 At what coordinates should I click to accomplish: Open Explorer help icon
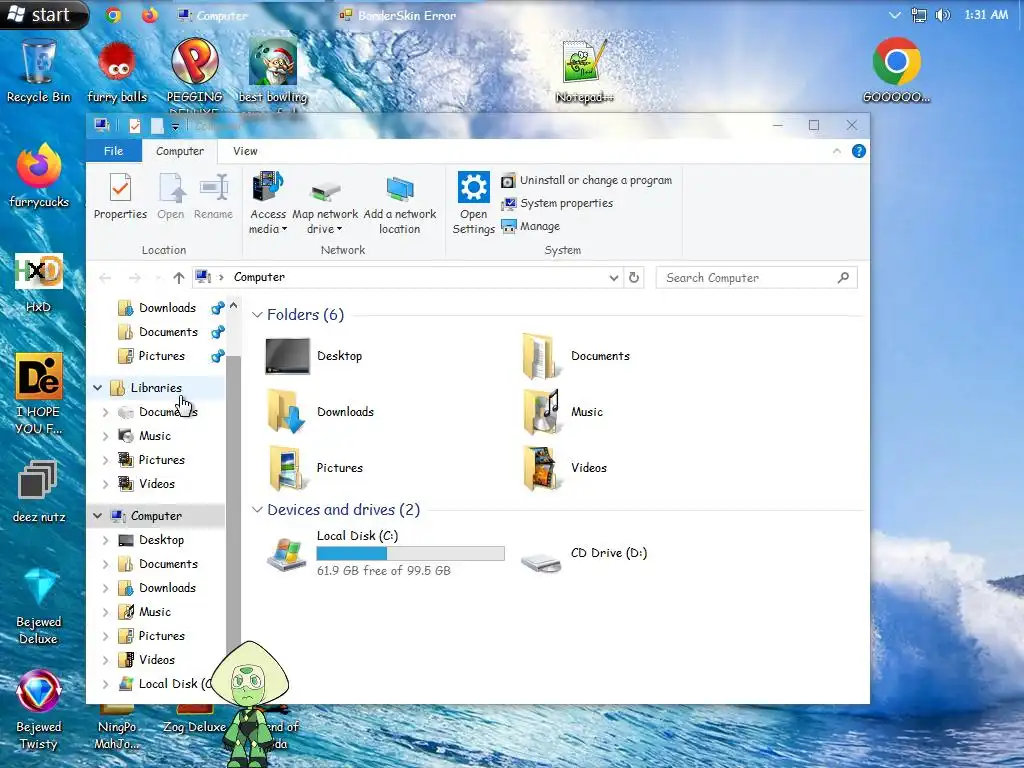pyautogui.click(x=859, y=151)
